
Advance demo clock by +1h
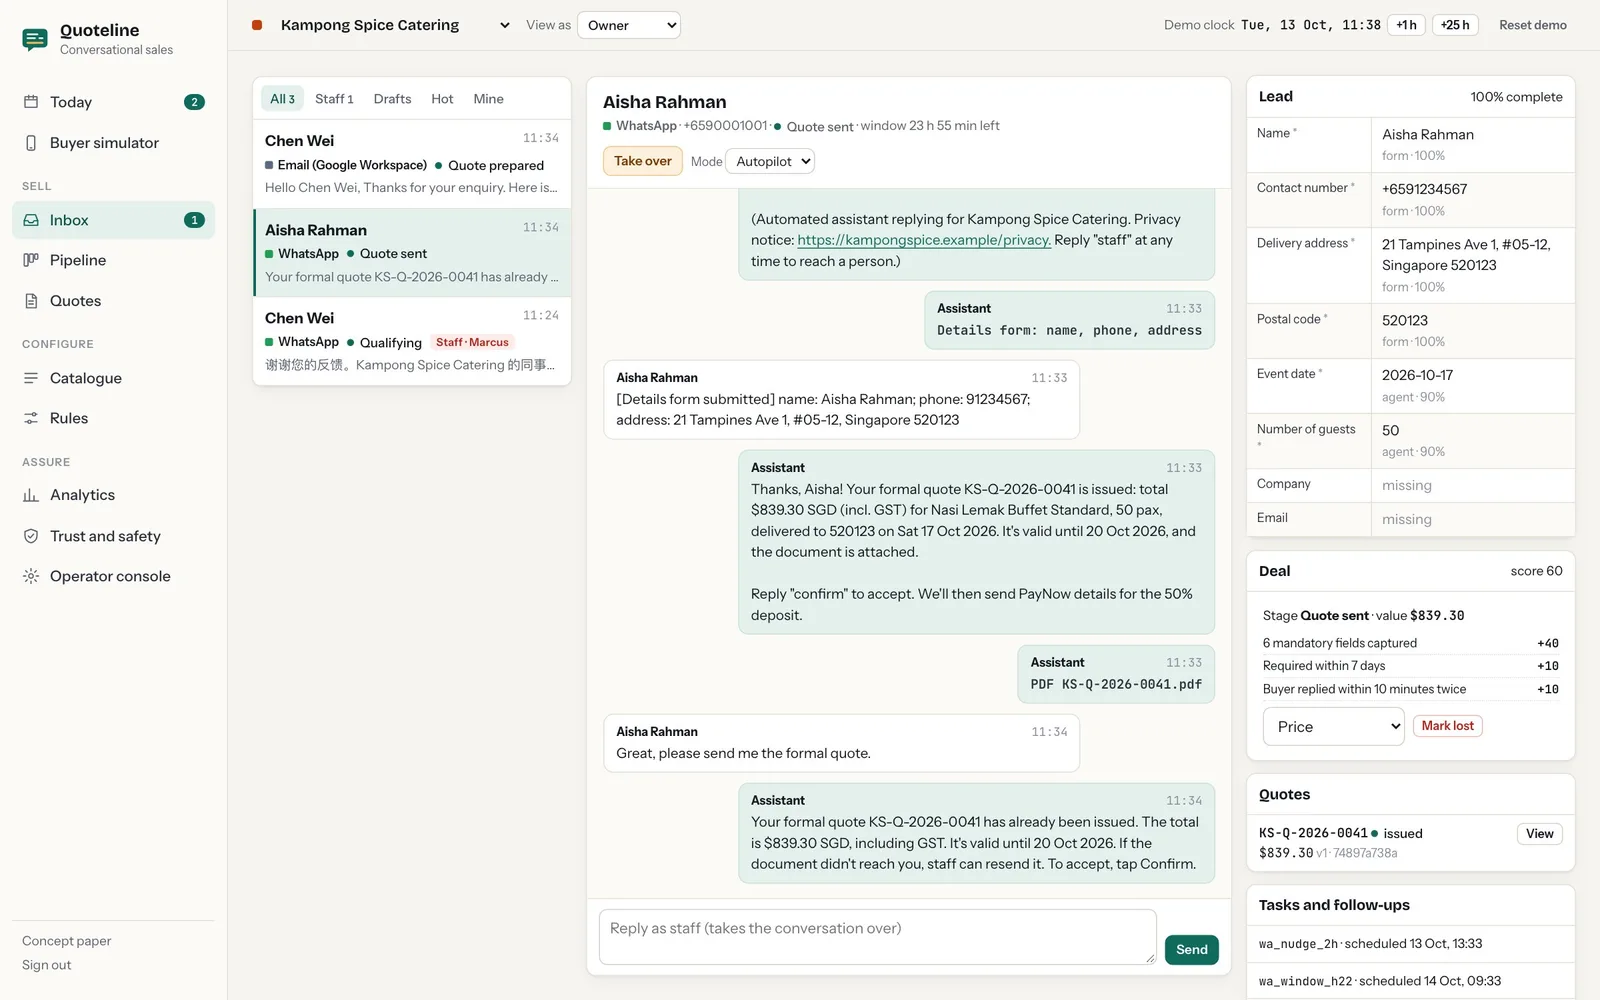tap(1406, 25)
